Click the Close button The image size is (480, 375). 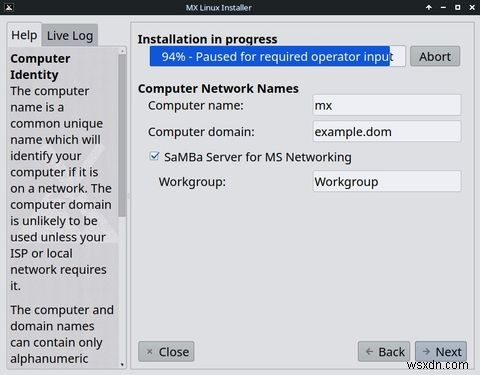[x=166, y=352]
